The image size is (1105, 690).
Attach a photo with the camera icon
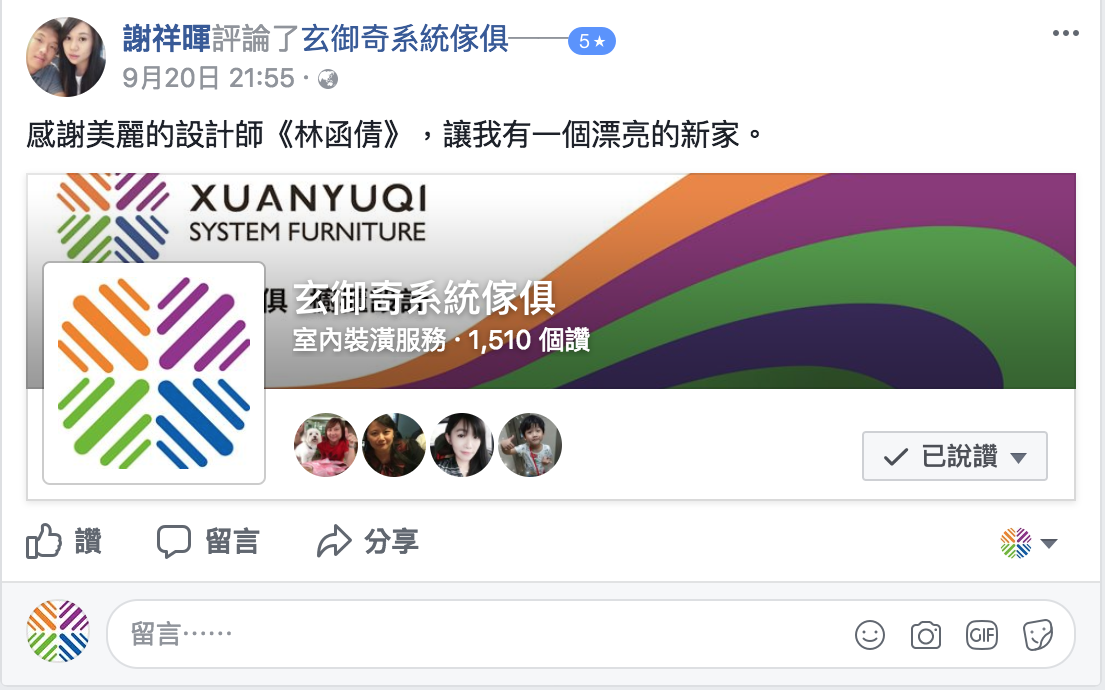click(925, 635)
